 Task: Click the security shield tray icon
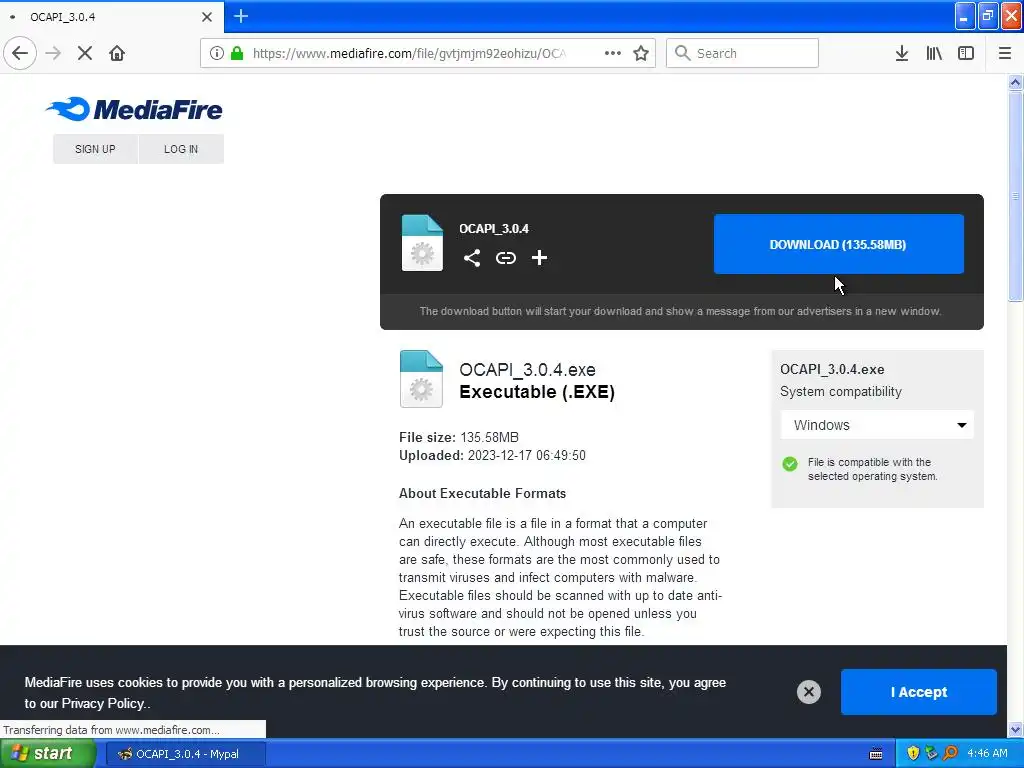[x=913, y=754]
